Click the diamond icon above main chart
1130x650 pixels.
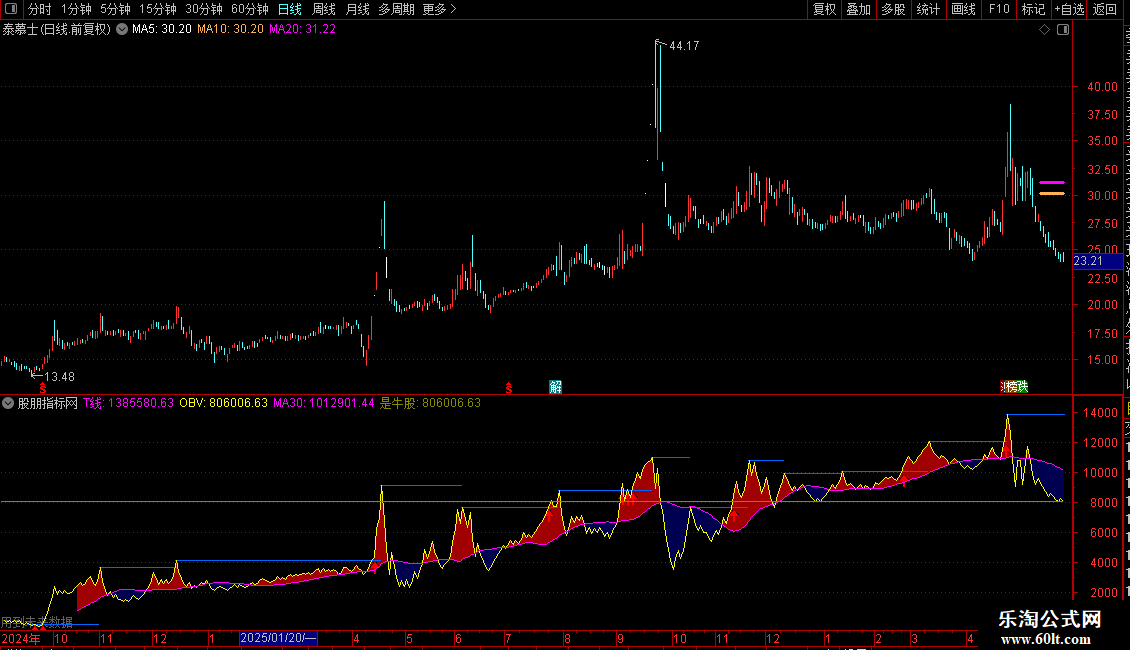(x=1044, y=30)
